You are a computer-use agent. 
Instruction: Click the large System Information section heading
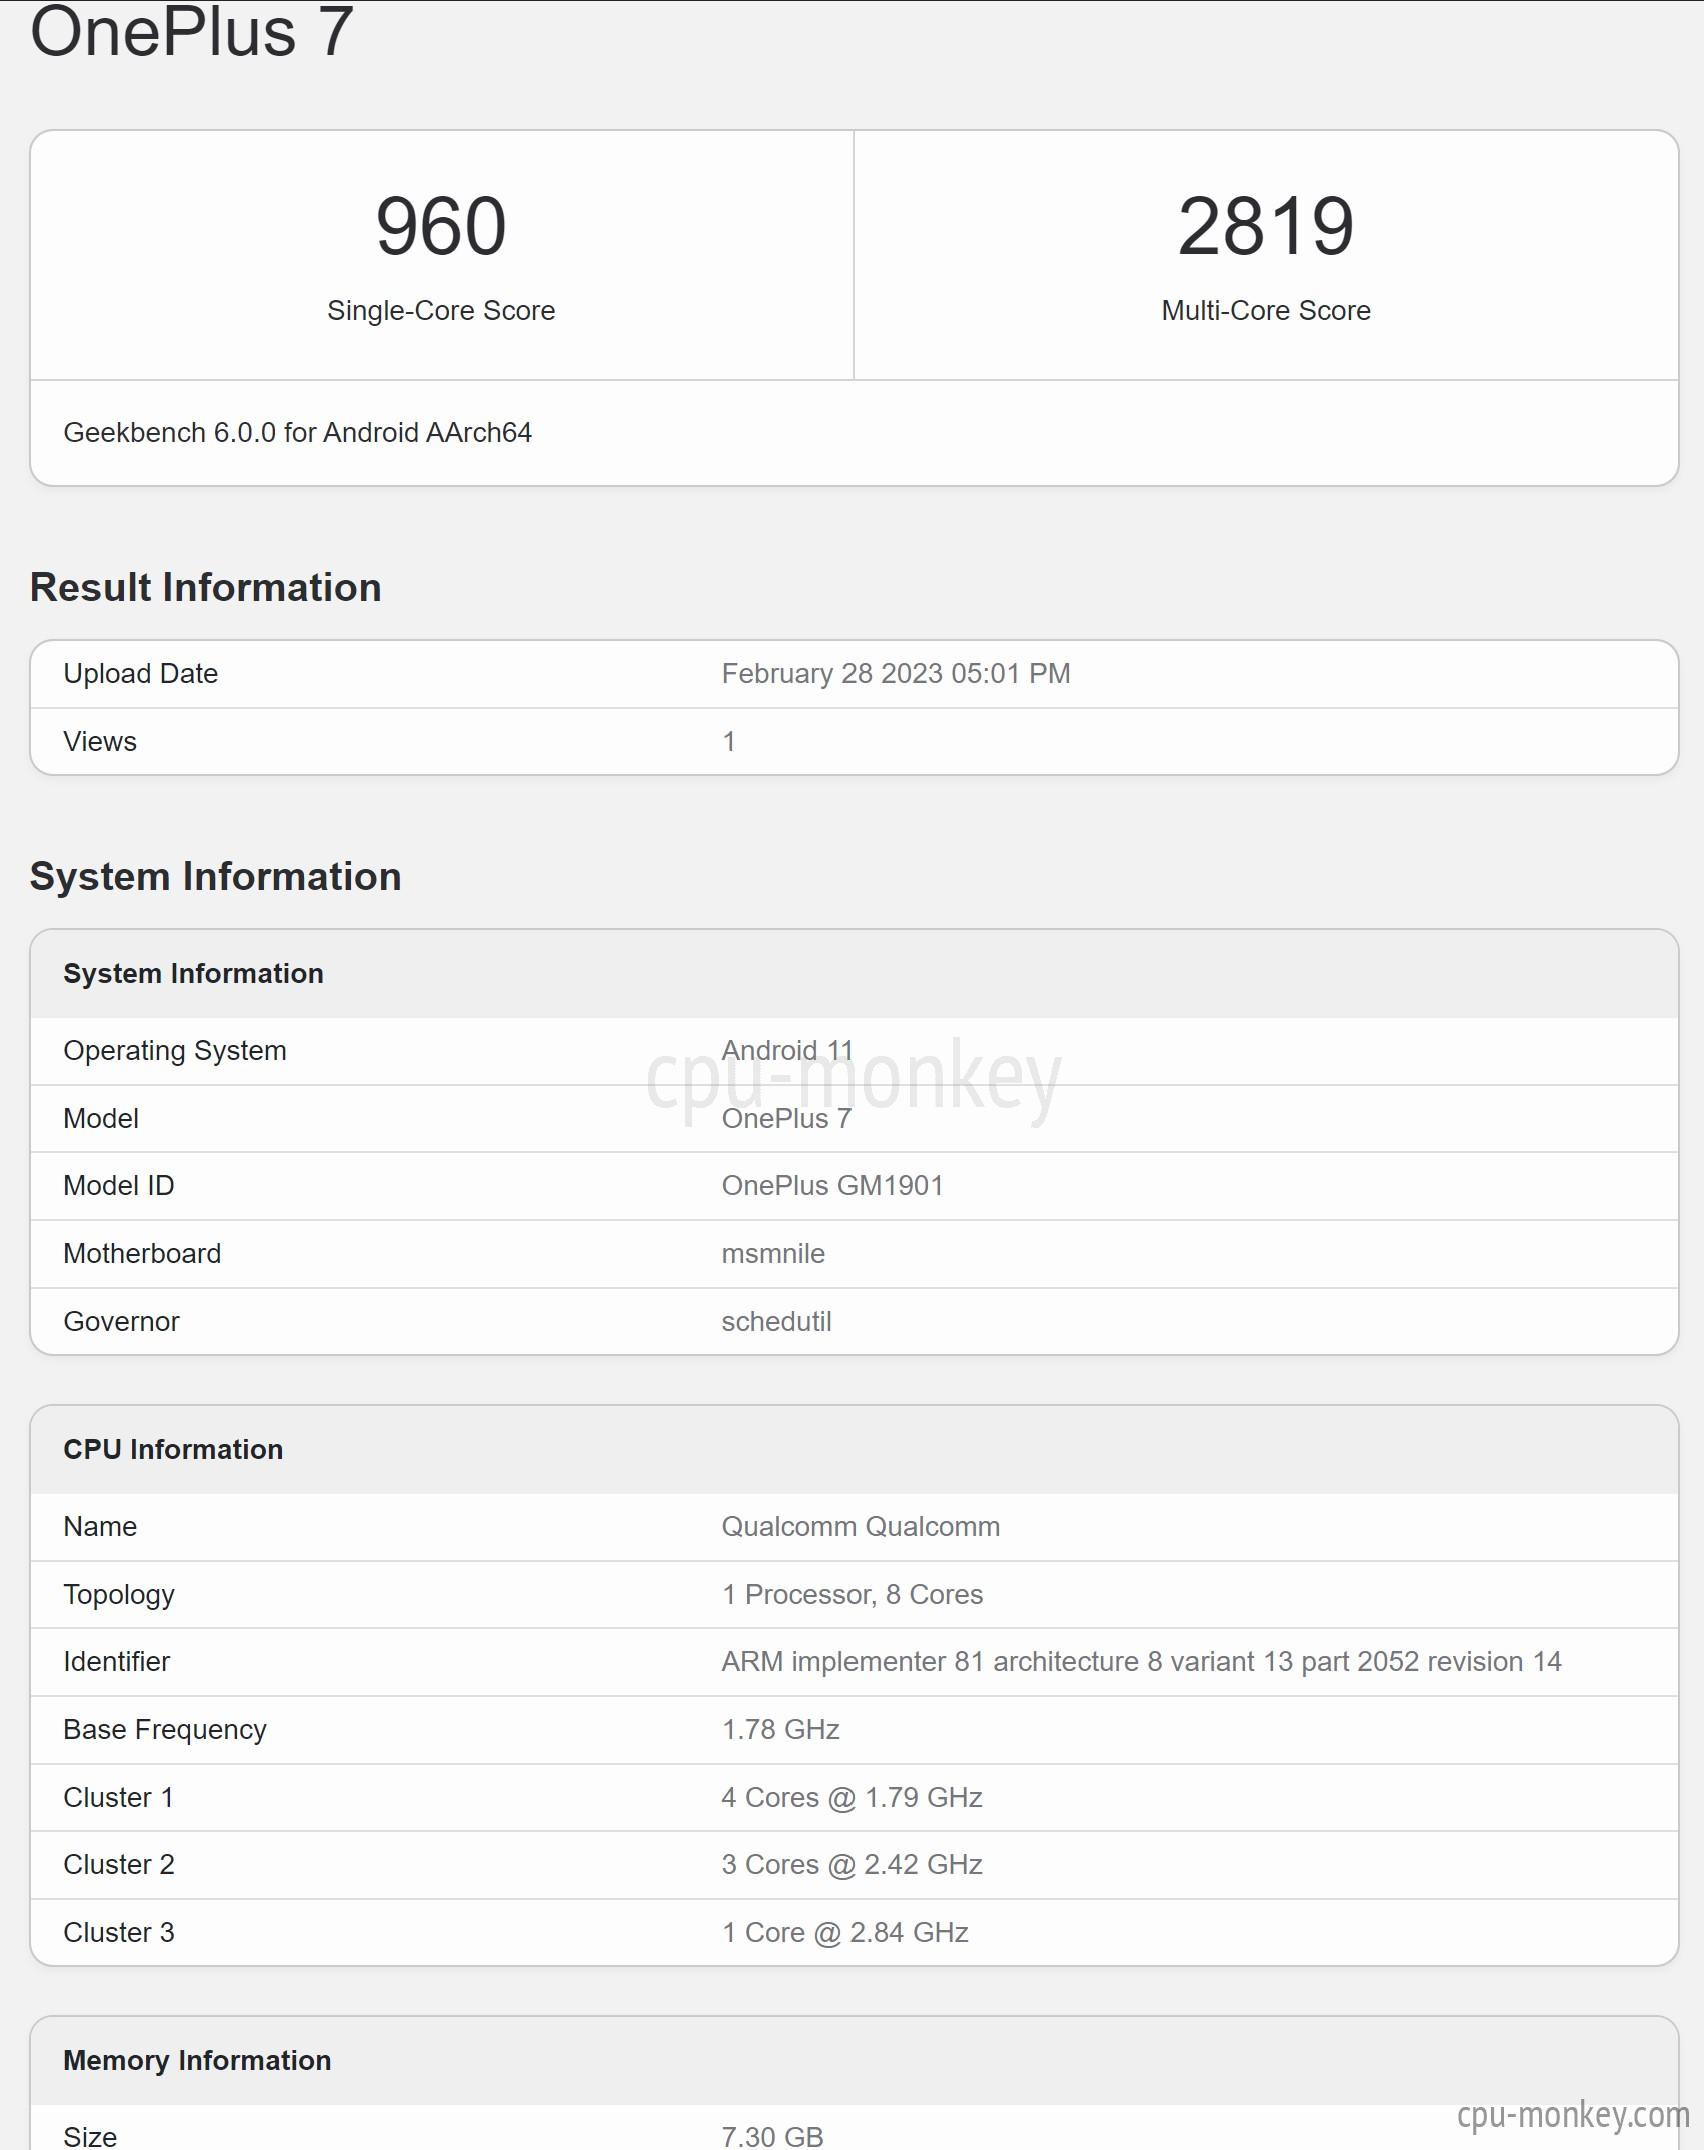[216, 876]
